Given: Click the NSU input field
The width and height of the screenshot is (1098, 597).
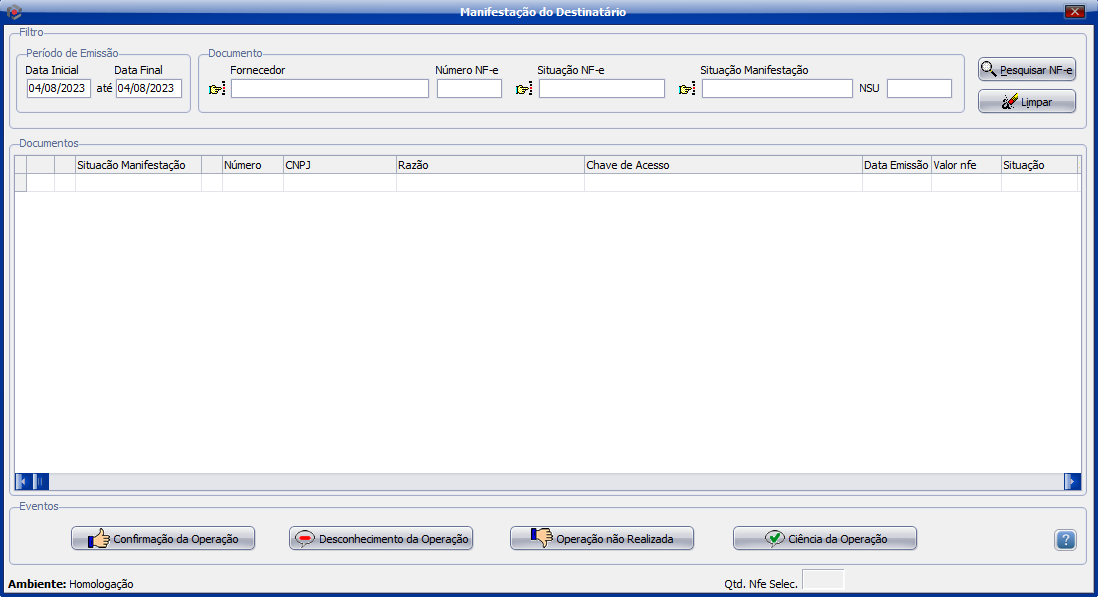Looking at the screenshot, I should tap(919, 89).
